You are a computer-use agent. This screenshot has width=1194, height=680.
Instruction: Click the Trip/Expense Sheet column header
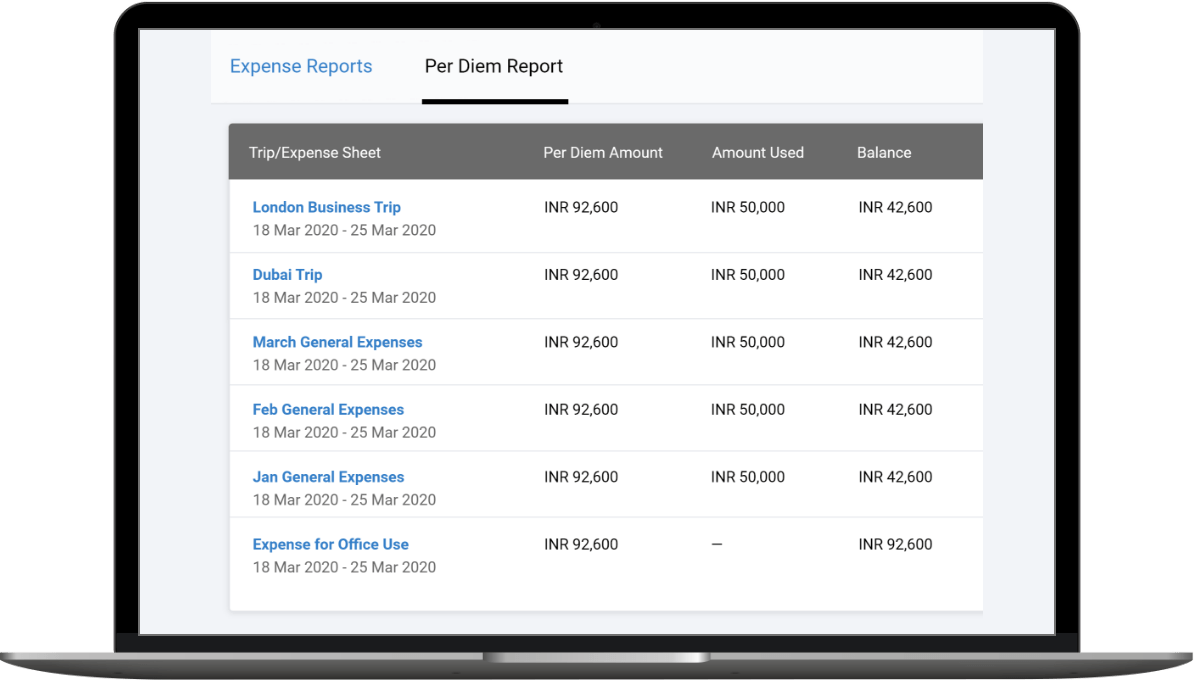point(314,152)
